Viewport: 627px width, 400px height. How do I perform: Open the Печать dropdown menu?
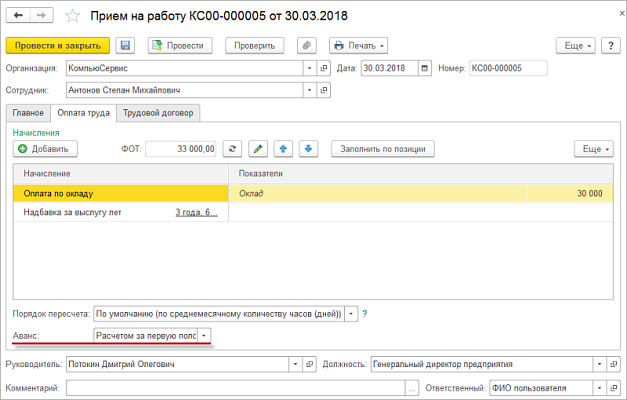click(358, 46)
